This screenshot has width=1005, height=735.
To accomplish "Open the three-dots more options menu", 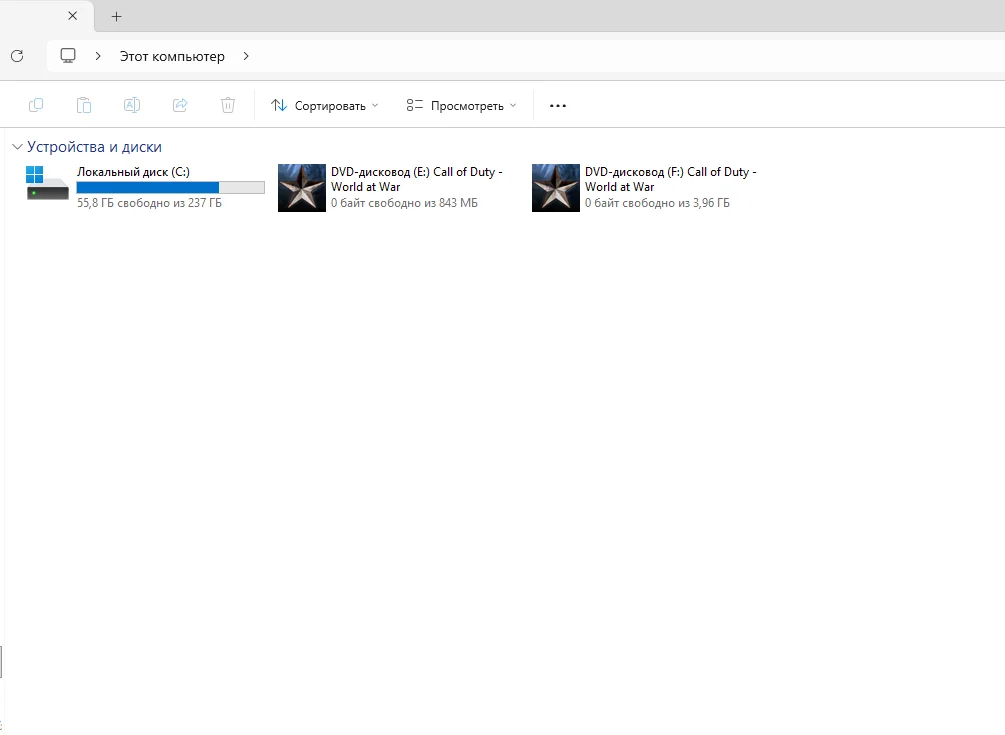I will point(558,106).
